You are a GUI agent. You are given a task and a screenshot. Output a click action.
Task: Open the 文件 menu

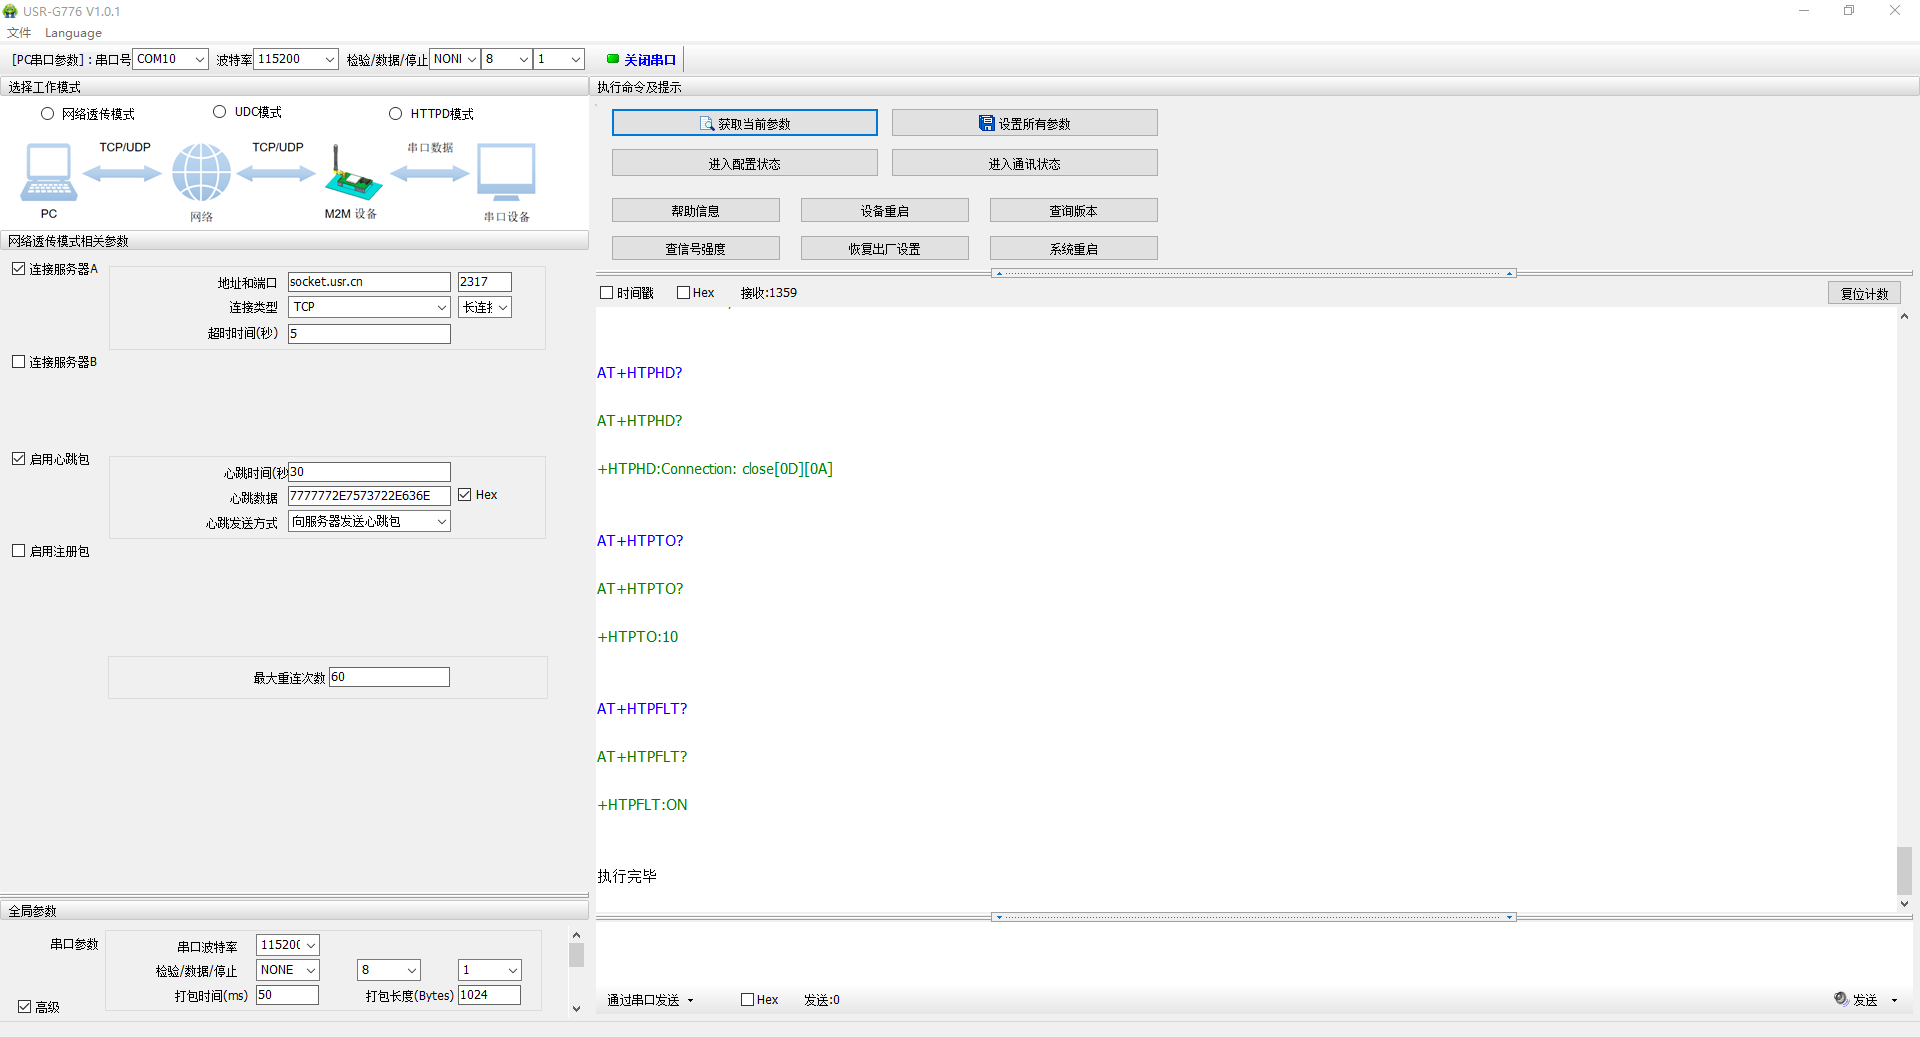pos(19,33)
